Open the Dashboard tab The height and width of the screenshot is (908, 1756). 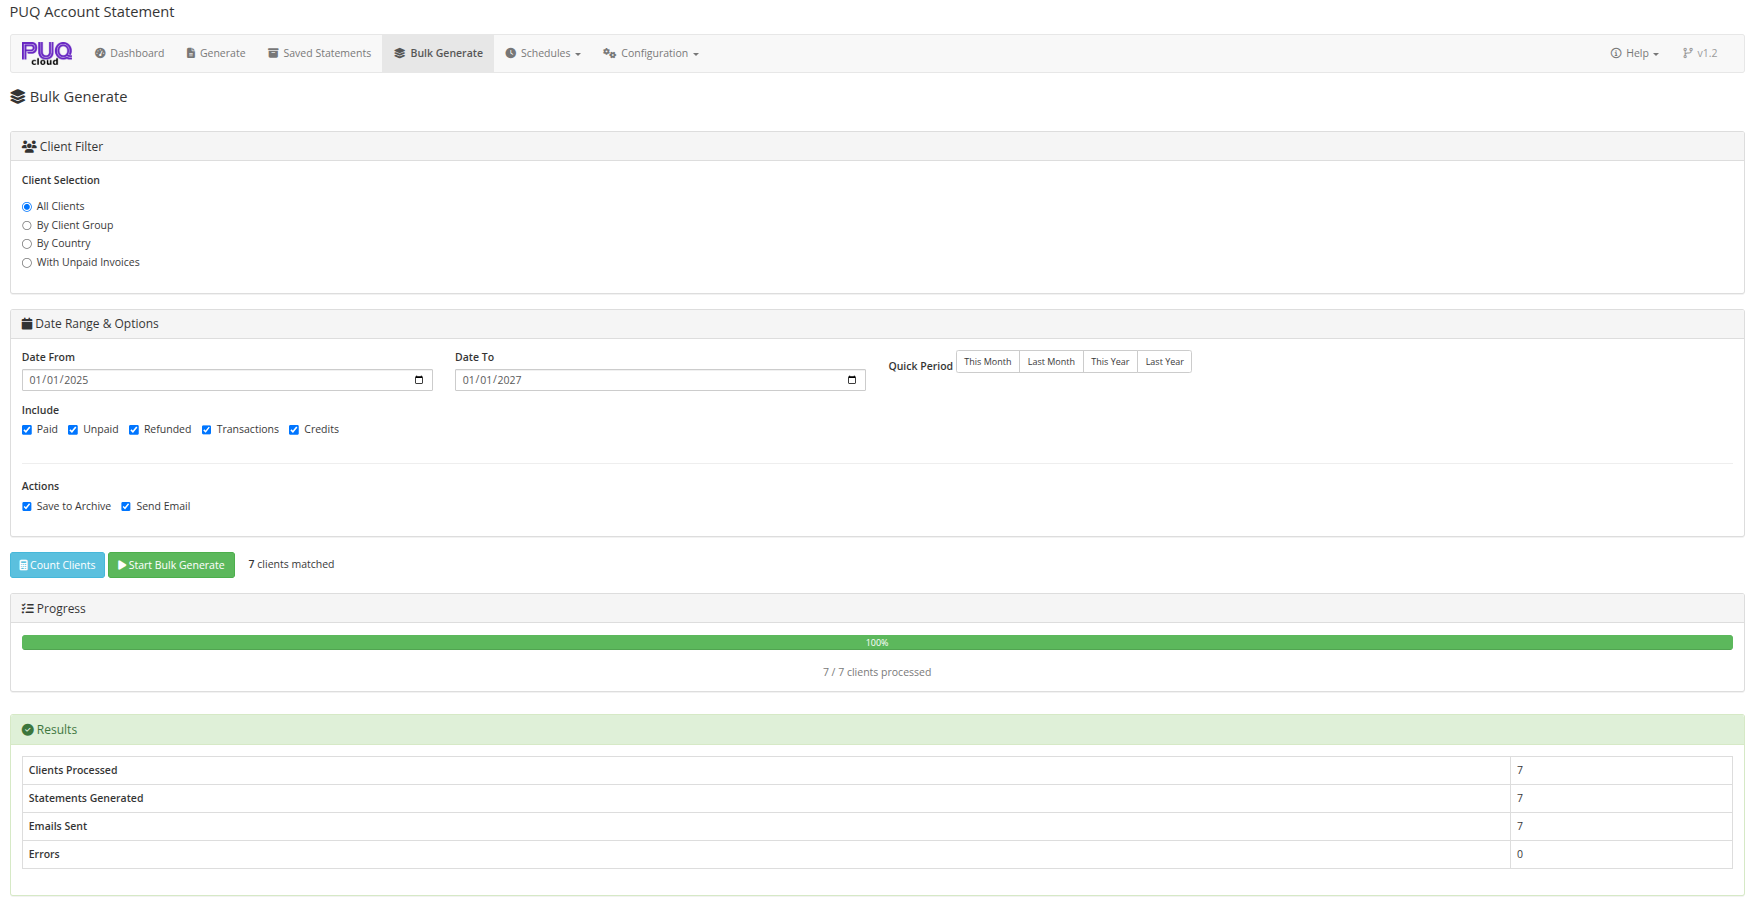pyautogui.click(x=130, y=54)
